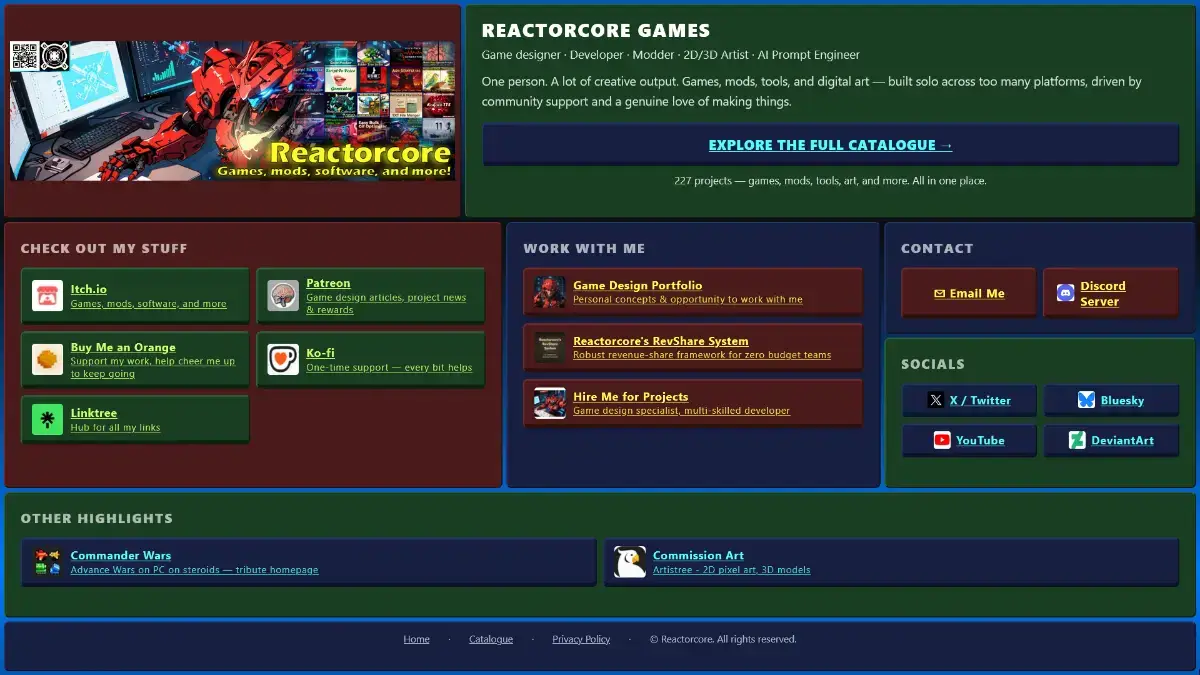Screen dimensions: 1200x675
Task: Go to Catalogue in the footer
Action: point(491,639)
